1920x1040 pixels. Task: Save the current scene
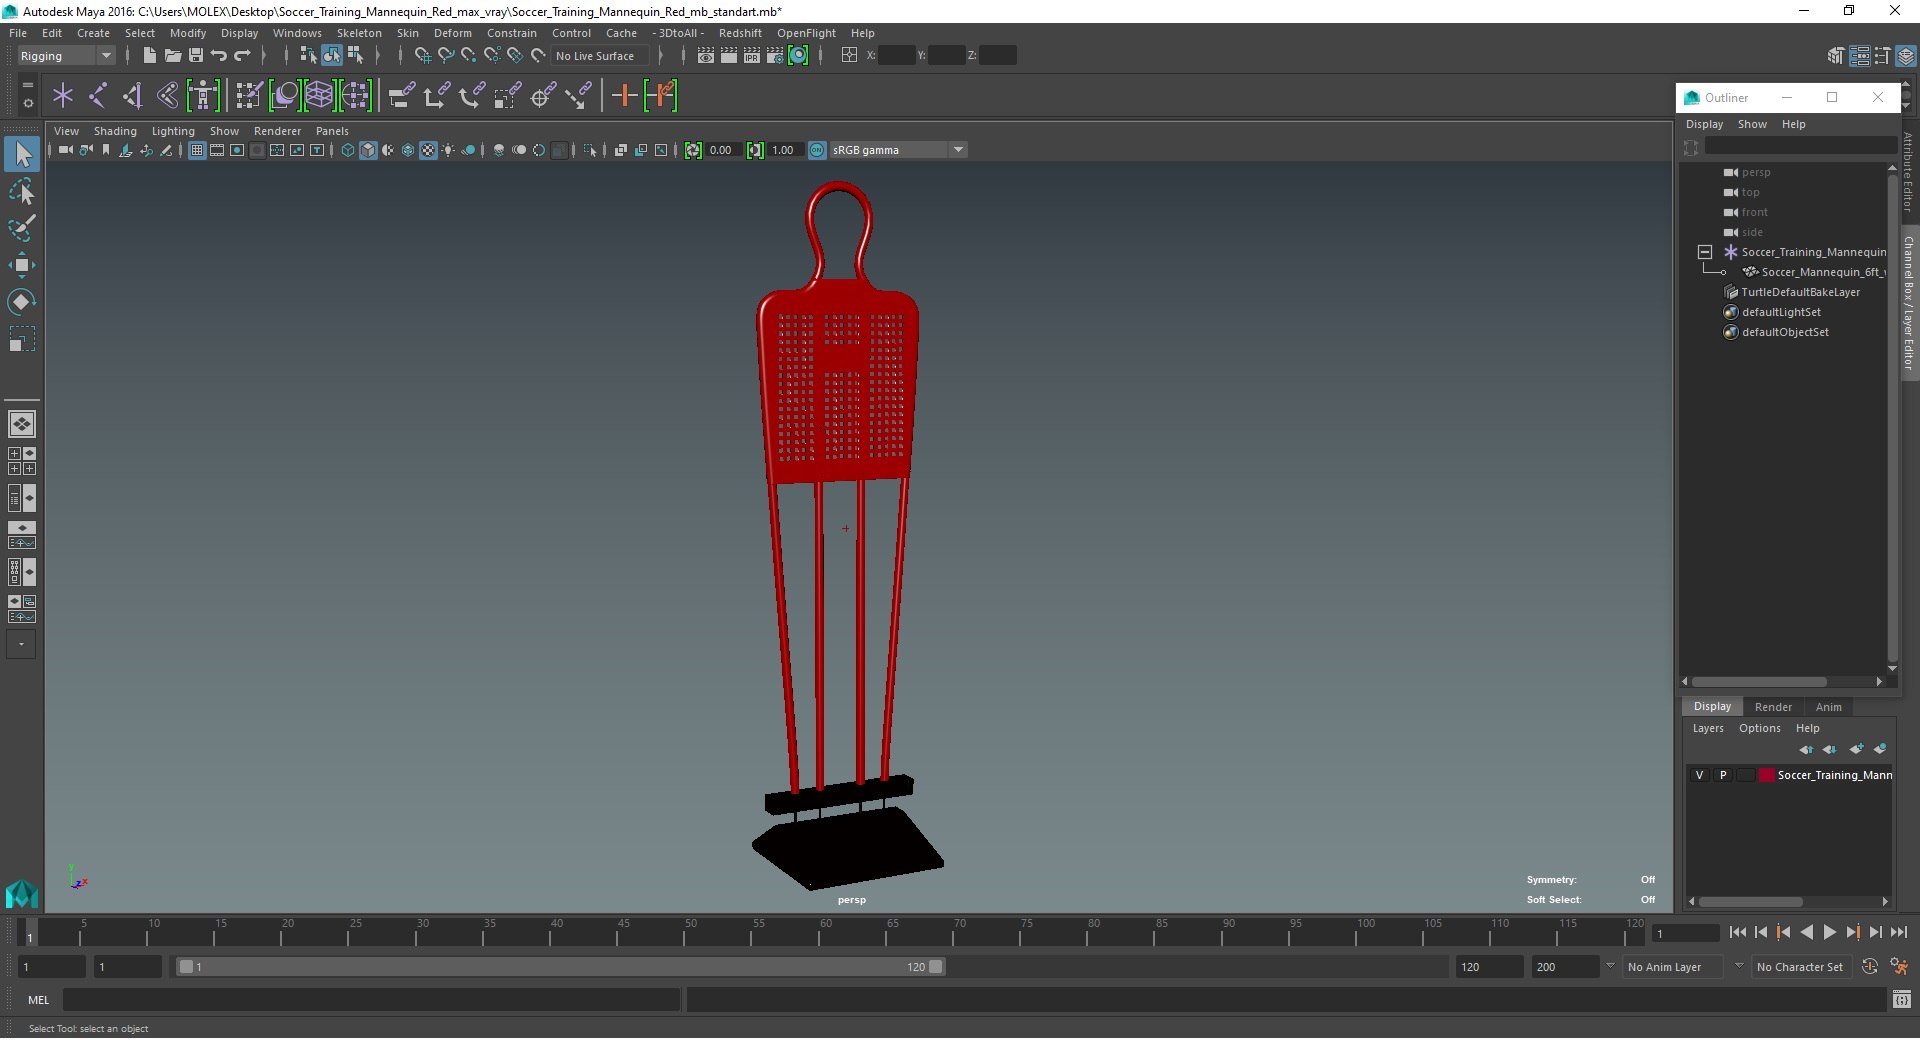pos(196,56)
